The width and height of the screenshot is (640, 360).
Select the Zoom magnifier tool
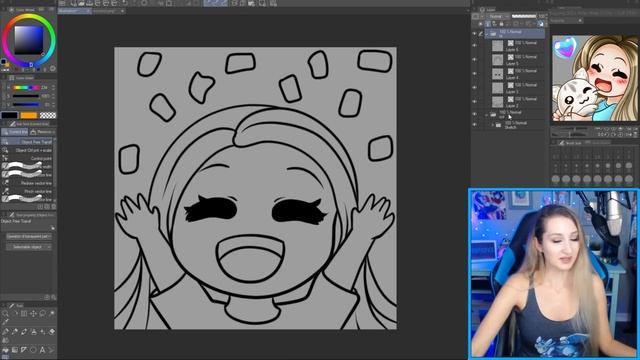click(5, 313)
